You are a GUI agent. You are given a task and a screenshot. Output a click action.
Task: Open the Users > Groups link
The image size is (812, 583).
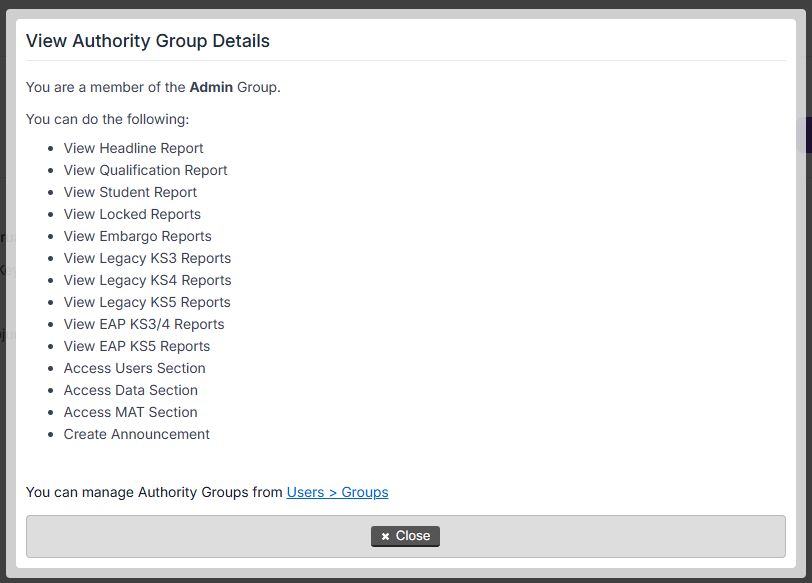pyautogui.click(x=337, y=492)
